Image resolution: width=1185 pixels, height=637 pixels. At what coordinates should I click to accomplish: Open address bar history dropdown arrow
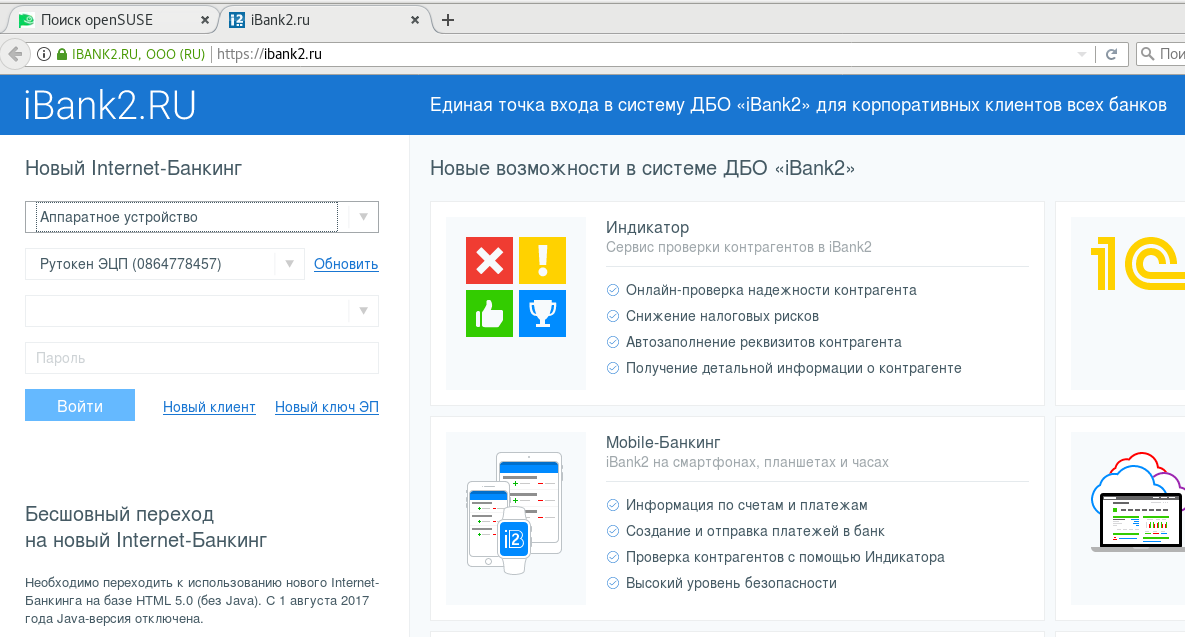click(x=1081, y=54)
